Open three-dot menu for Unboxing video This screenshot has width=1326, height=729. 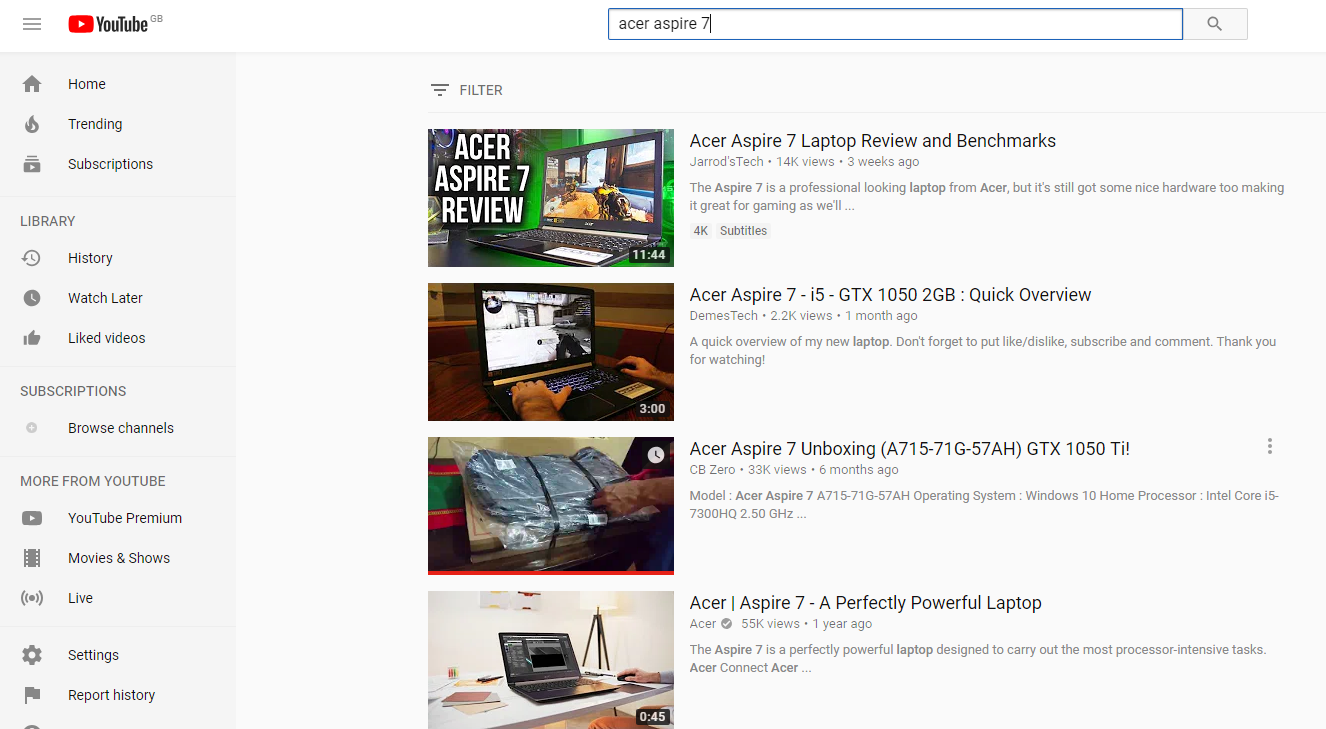pos(1270,446)
